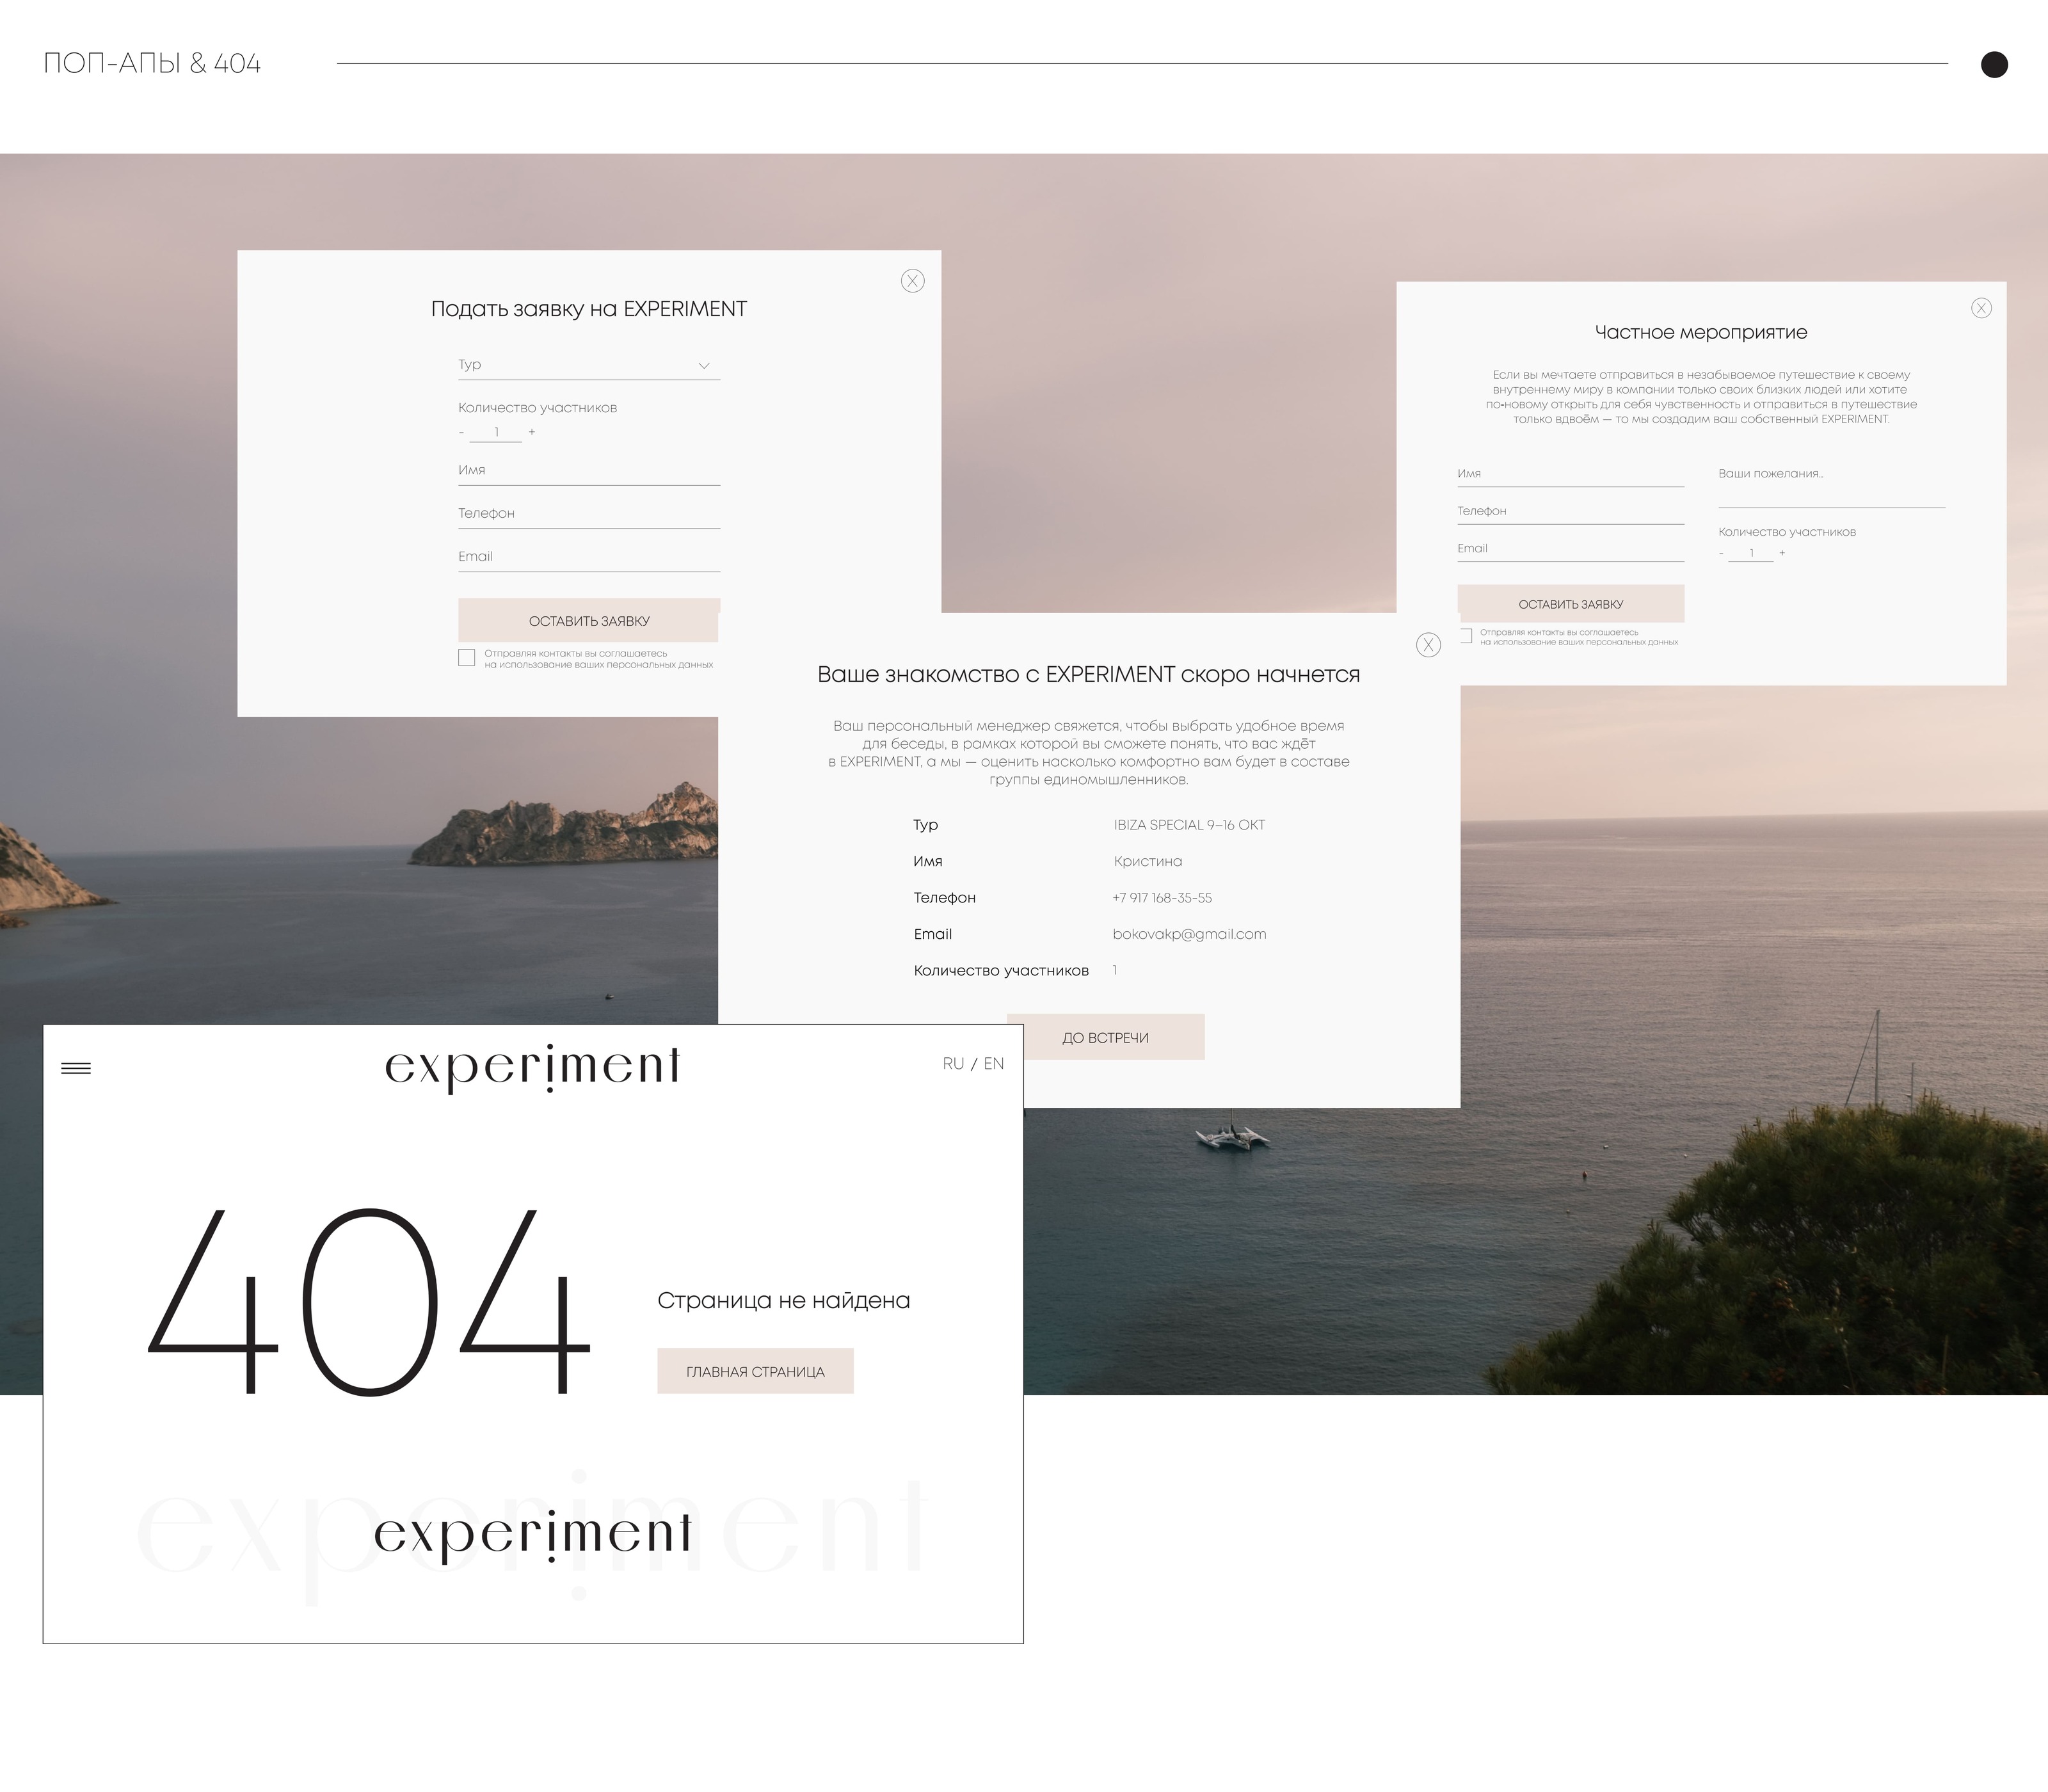
Task: Close the confirmation popup with X icon
Action: pyautogui.click(x=1428, y=645)
